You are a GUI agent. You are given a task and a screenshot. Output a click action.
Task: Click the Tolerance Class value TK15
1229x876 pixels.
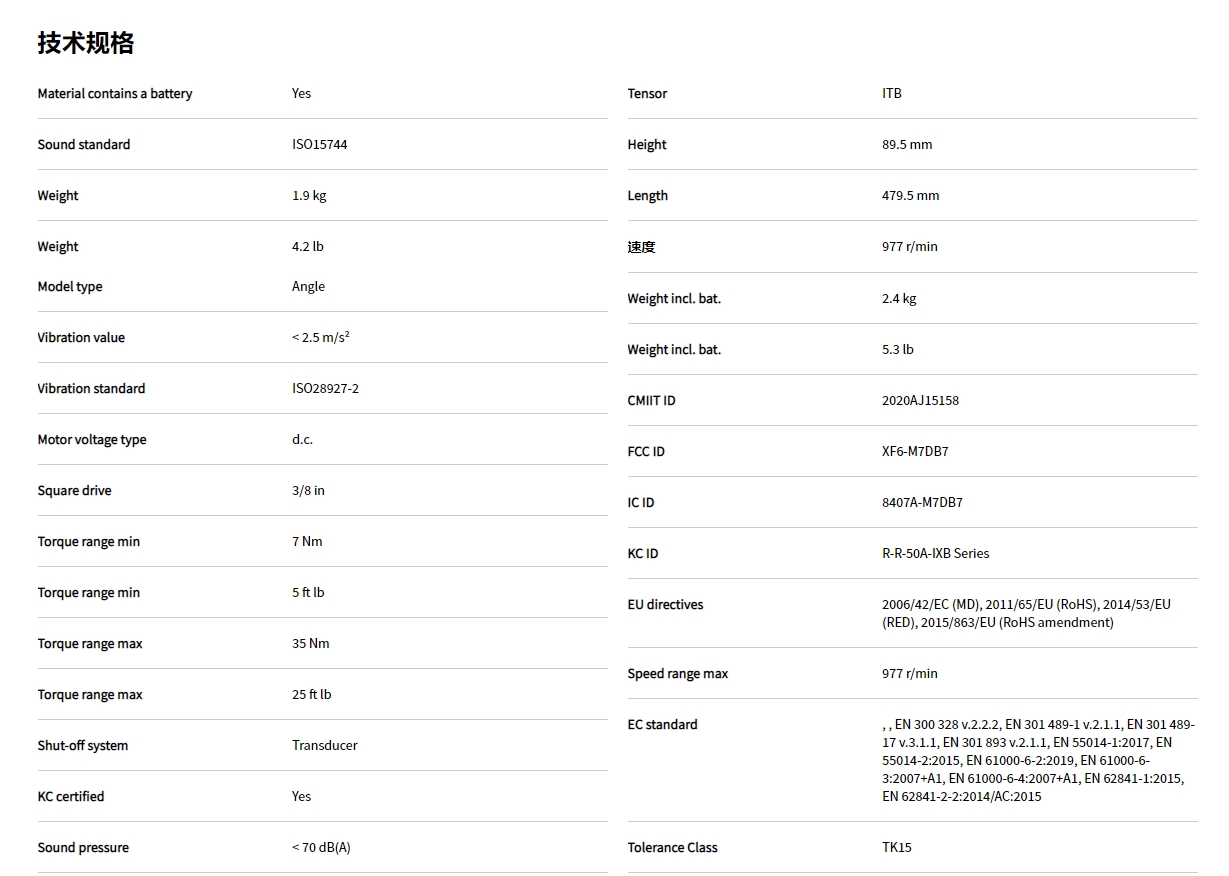click(896, 848)
